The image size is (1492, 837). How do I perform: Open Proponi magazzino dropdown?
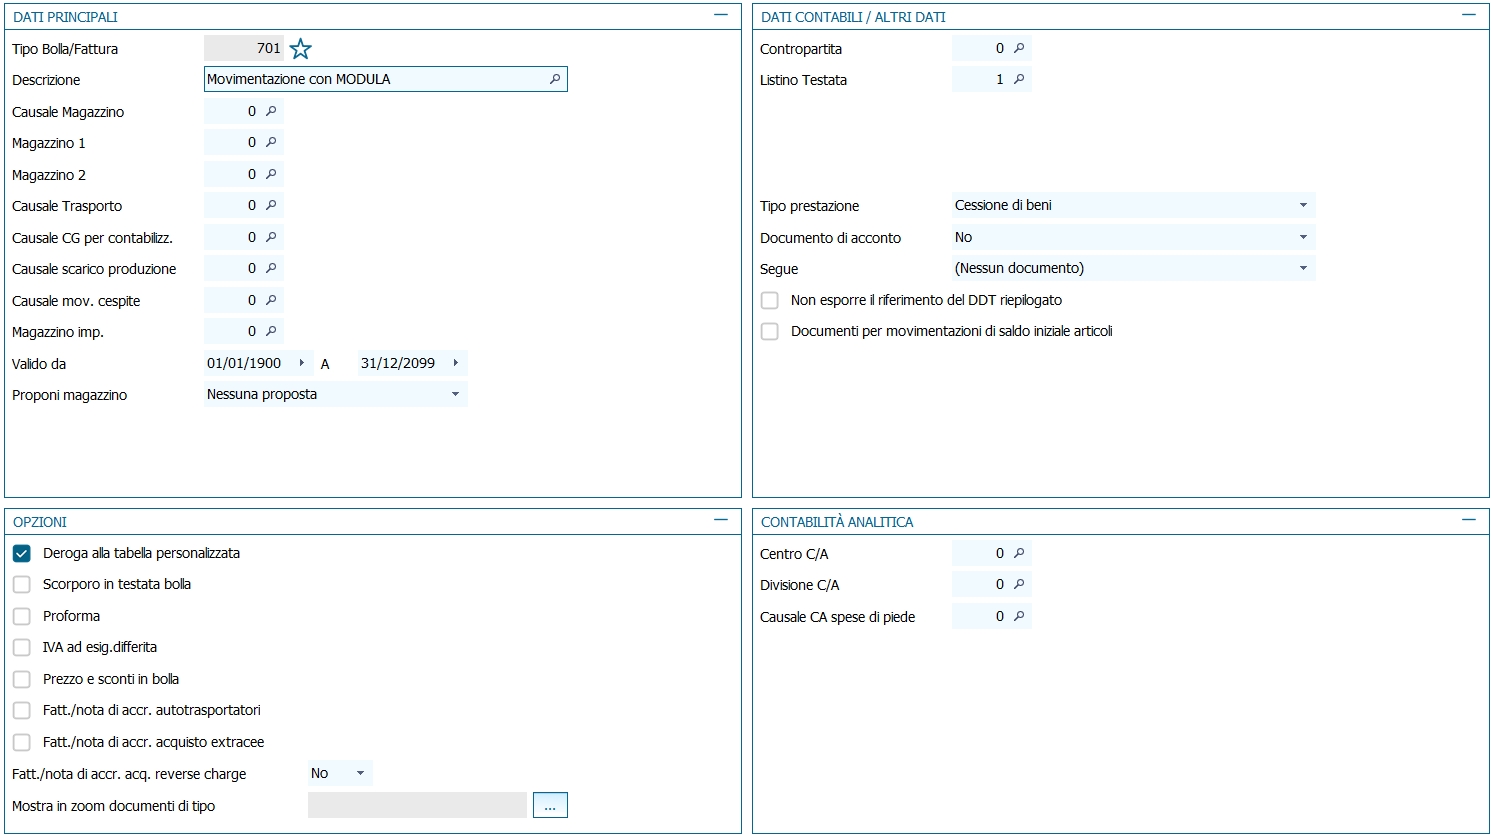click(x=455, y=394)
